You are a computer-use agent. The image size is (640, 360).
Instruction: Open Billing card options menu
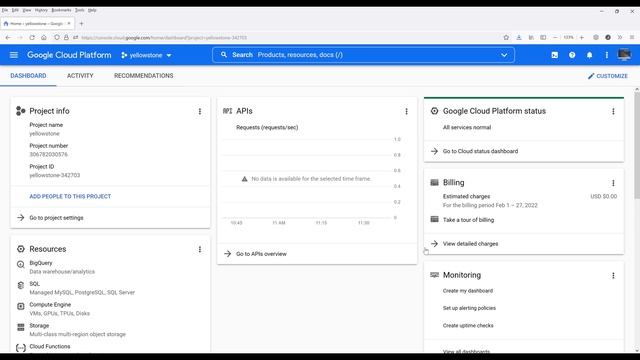[x=613, y=183]
